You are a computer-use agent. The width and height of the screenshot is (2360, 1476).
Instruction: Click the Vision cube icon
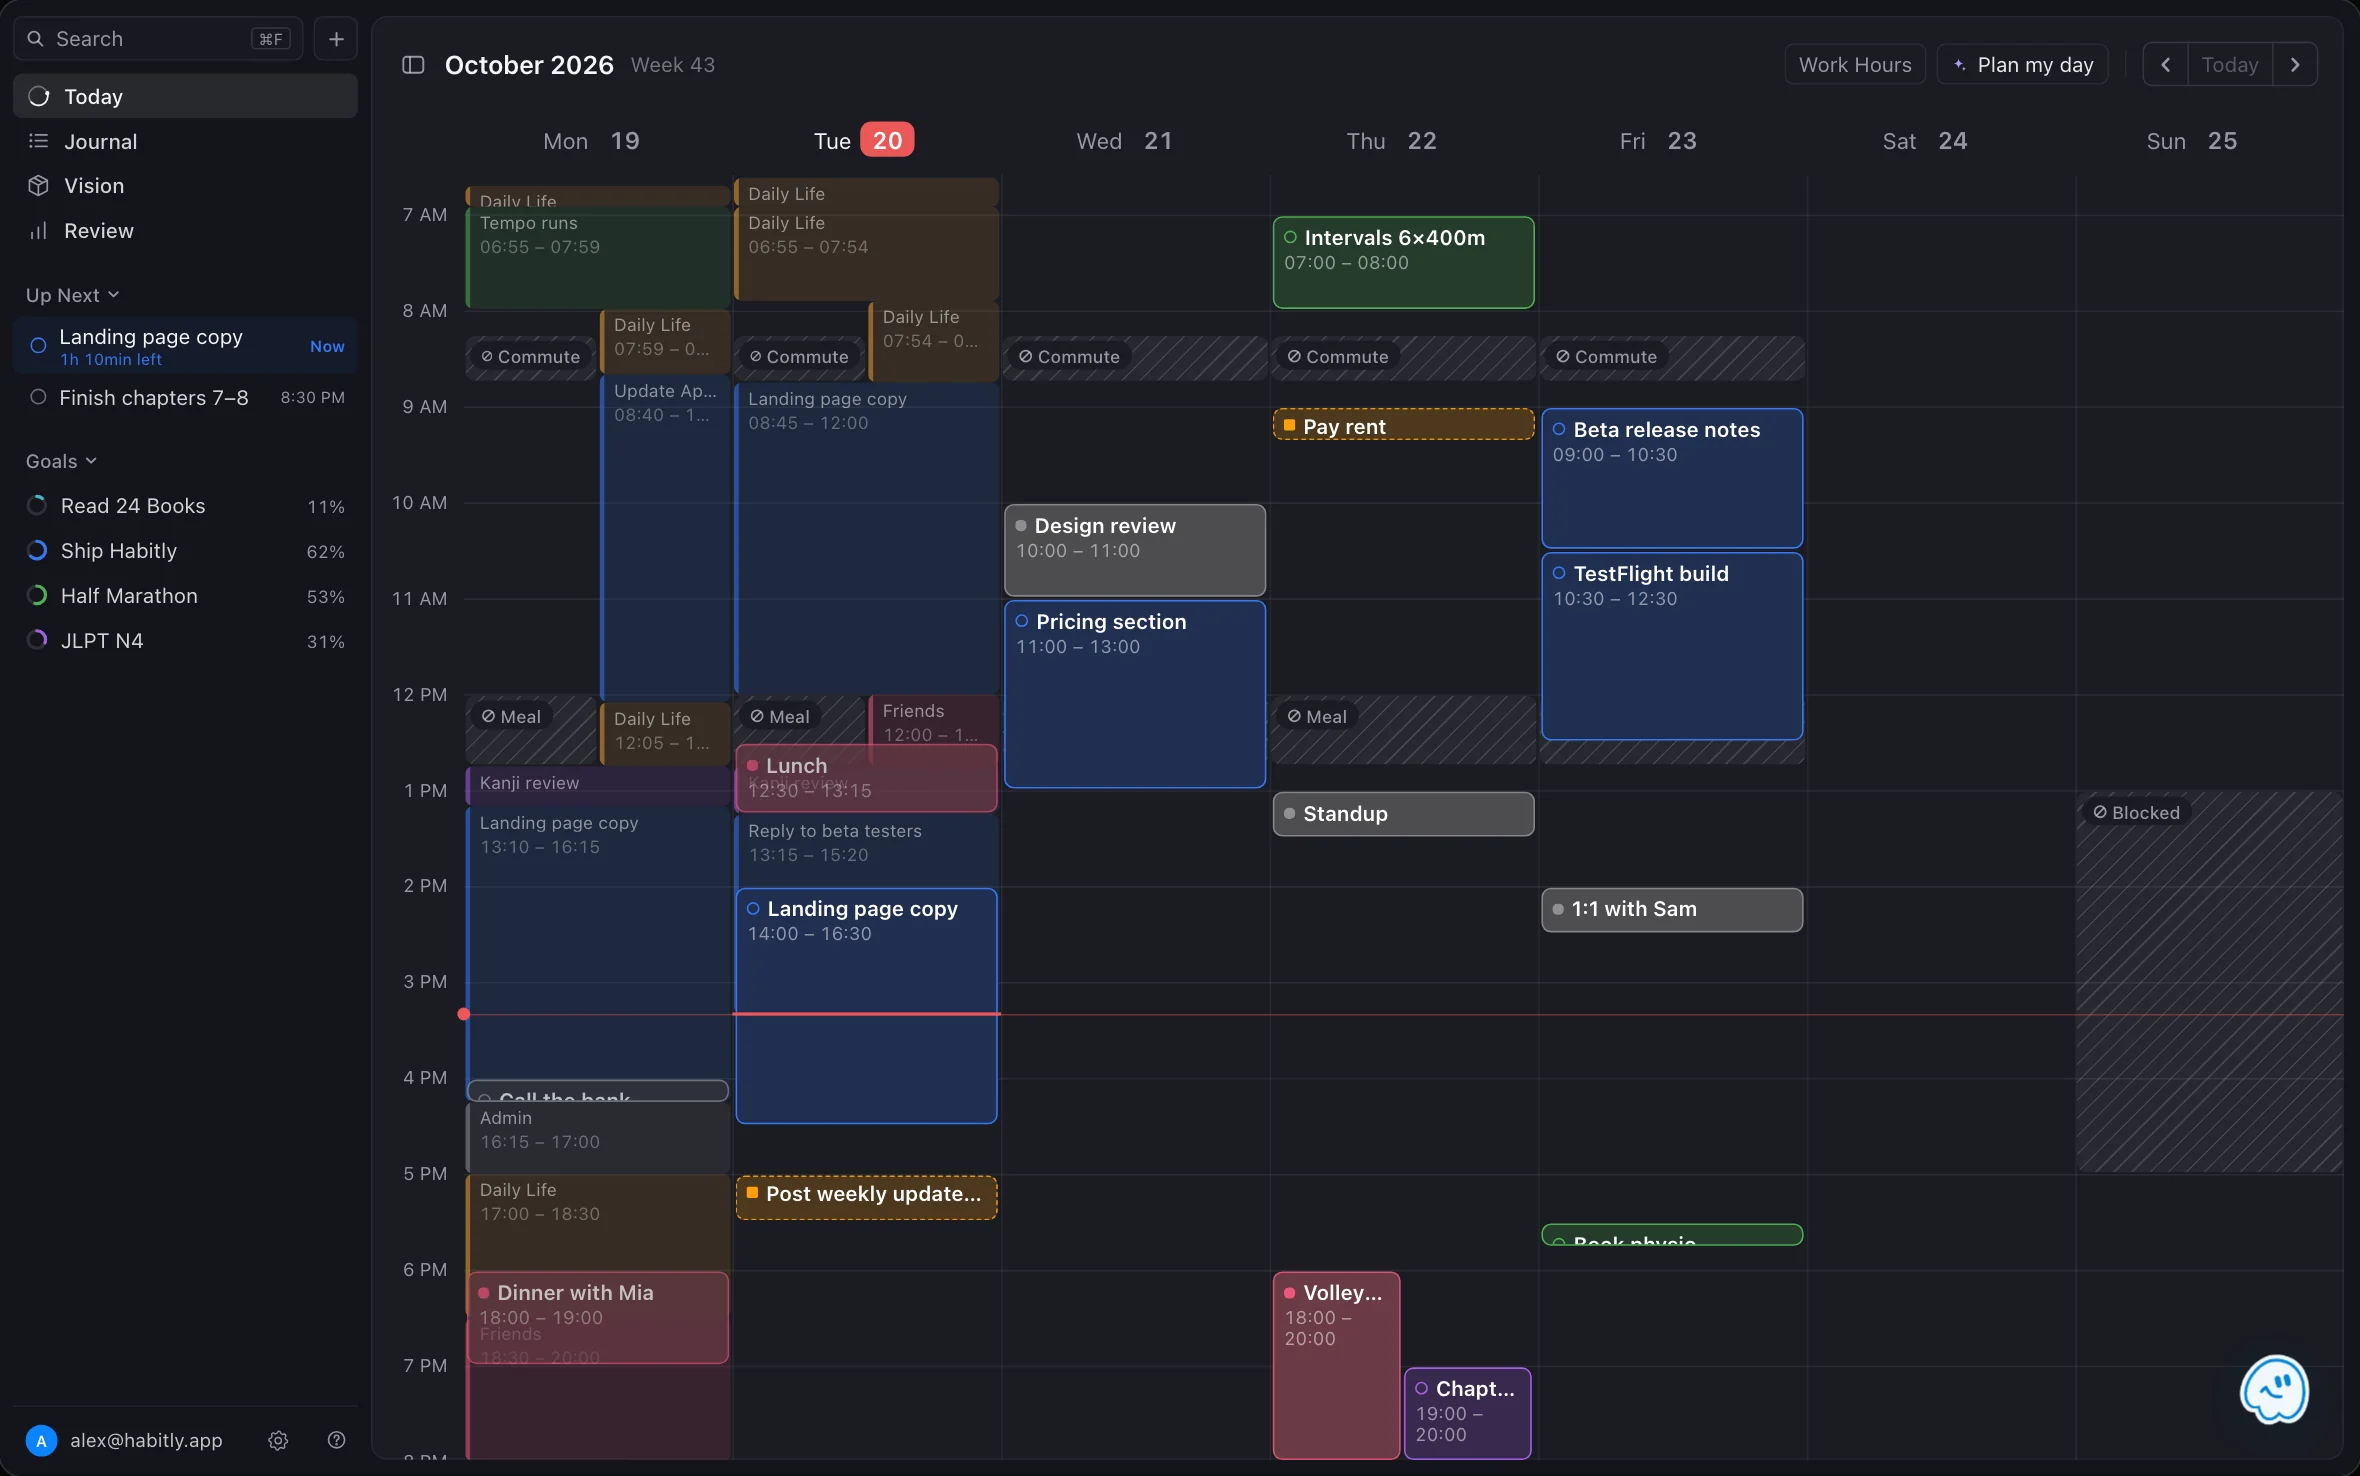coord(38,186)
